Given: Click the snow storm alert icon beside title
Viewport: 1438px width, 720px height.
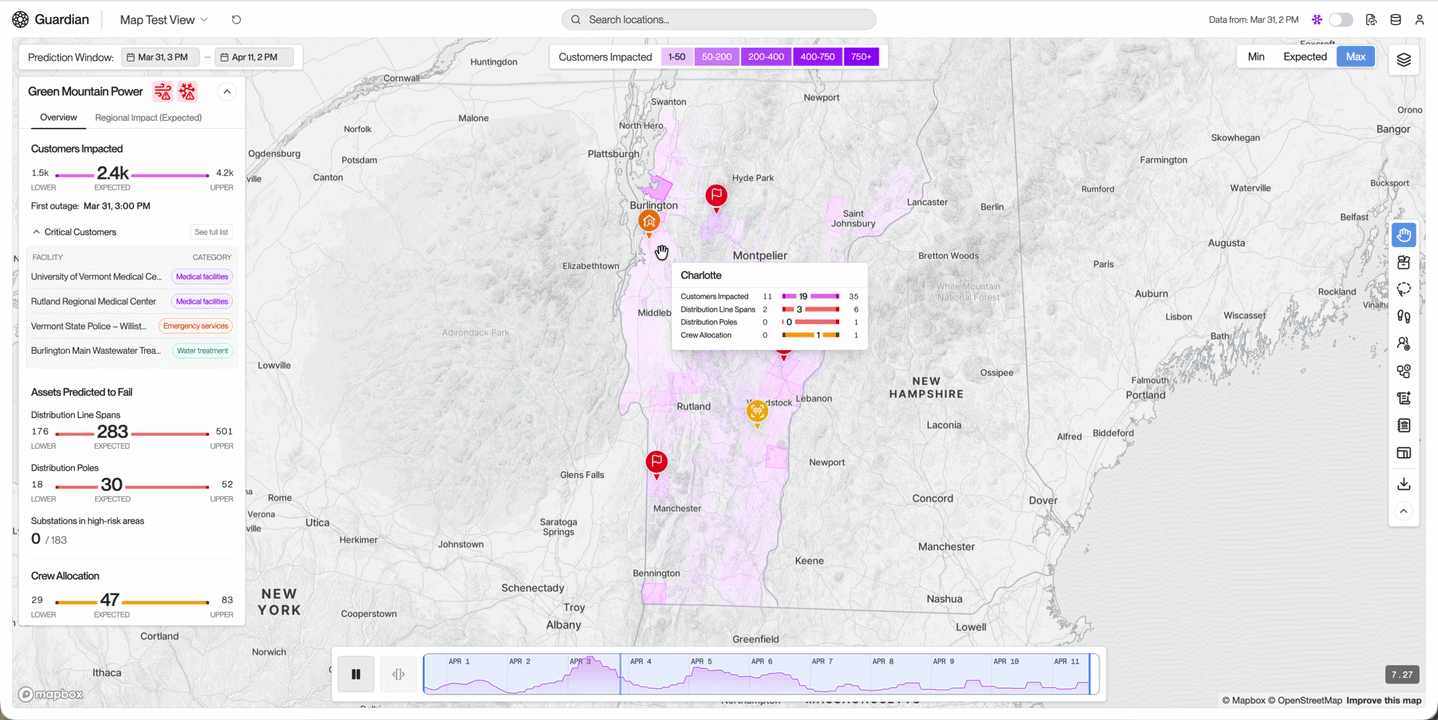Looking at the screenshot, I should point(187,92).
